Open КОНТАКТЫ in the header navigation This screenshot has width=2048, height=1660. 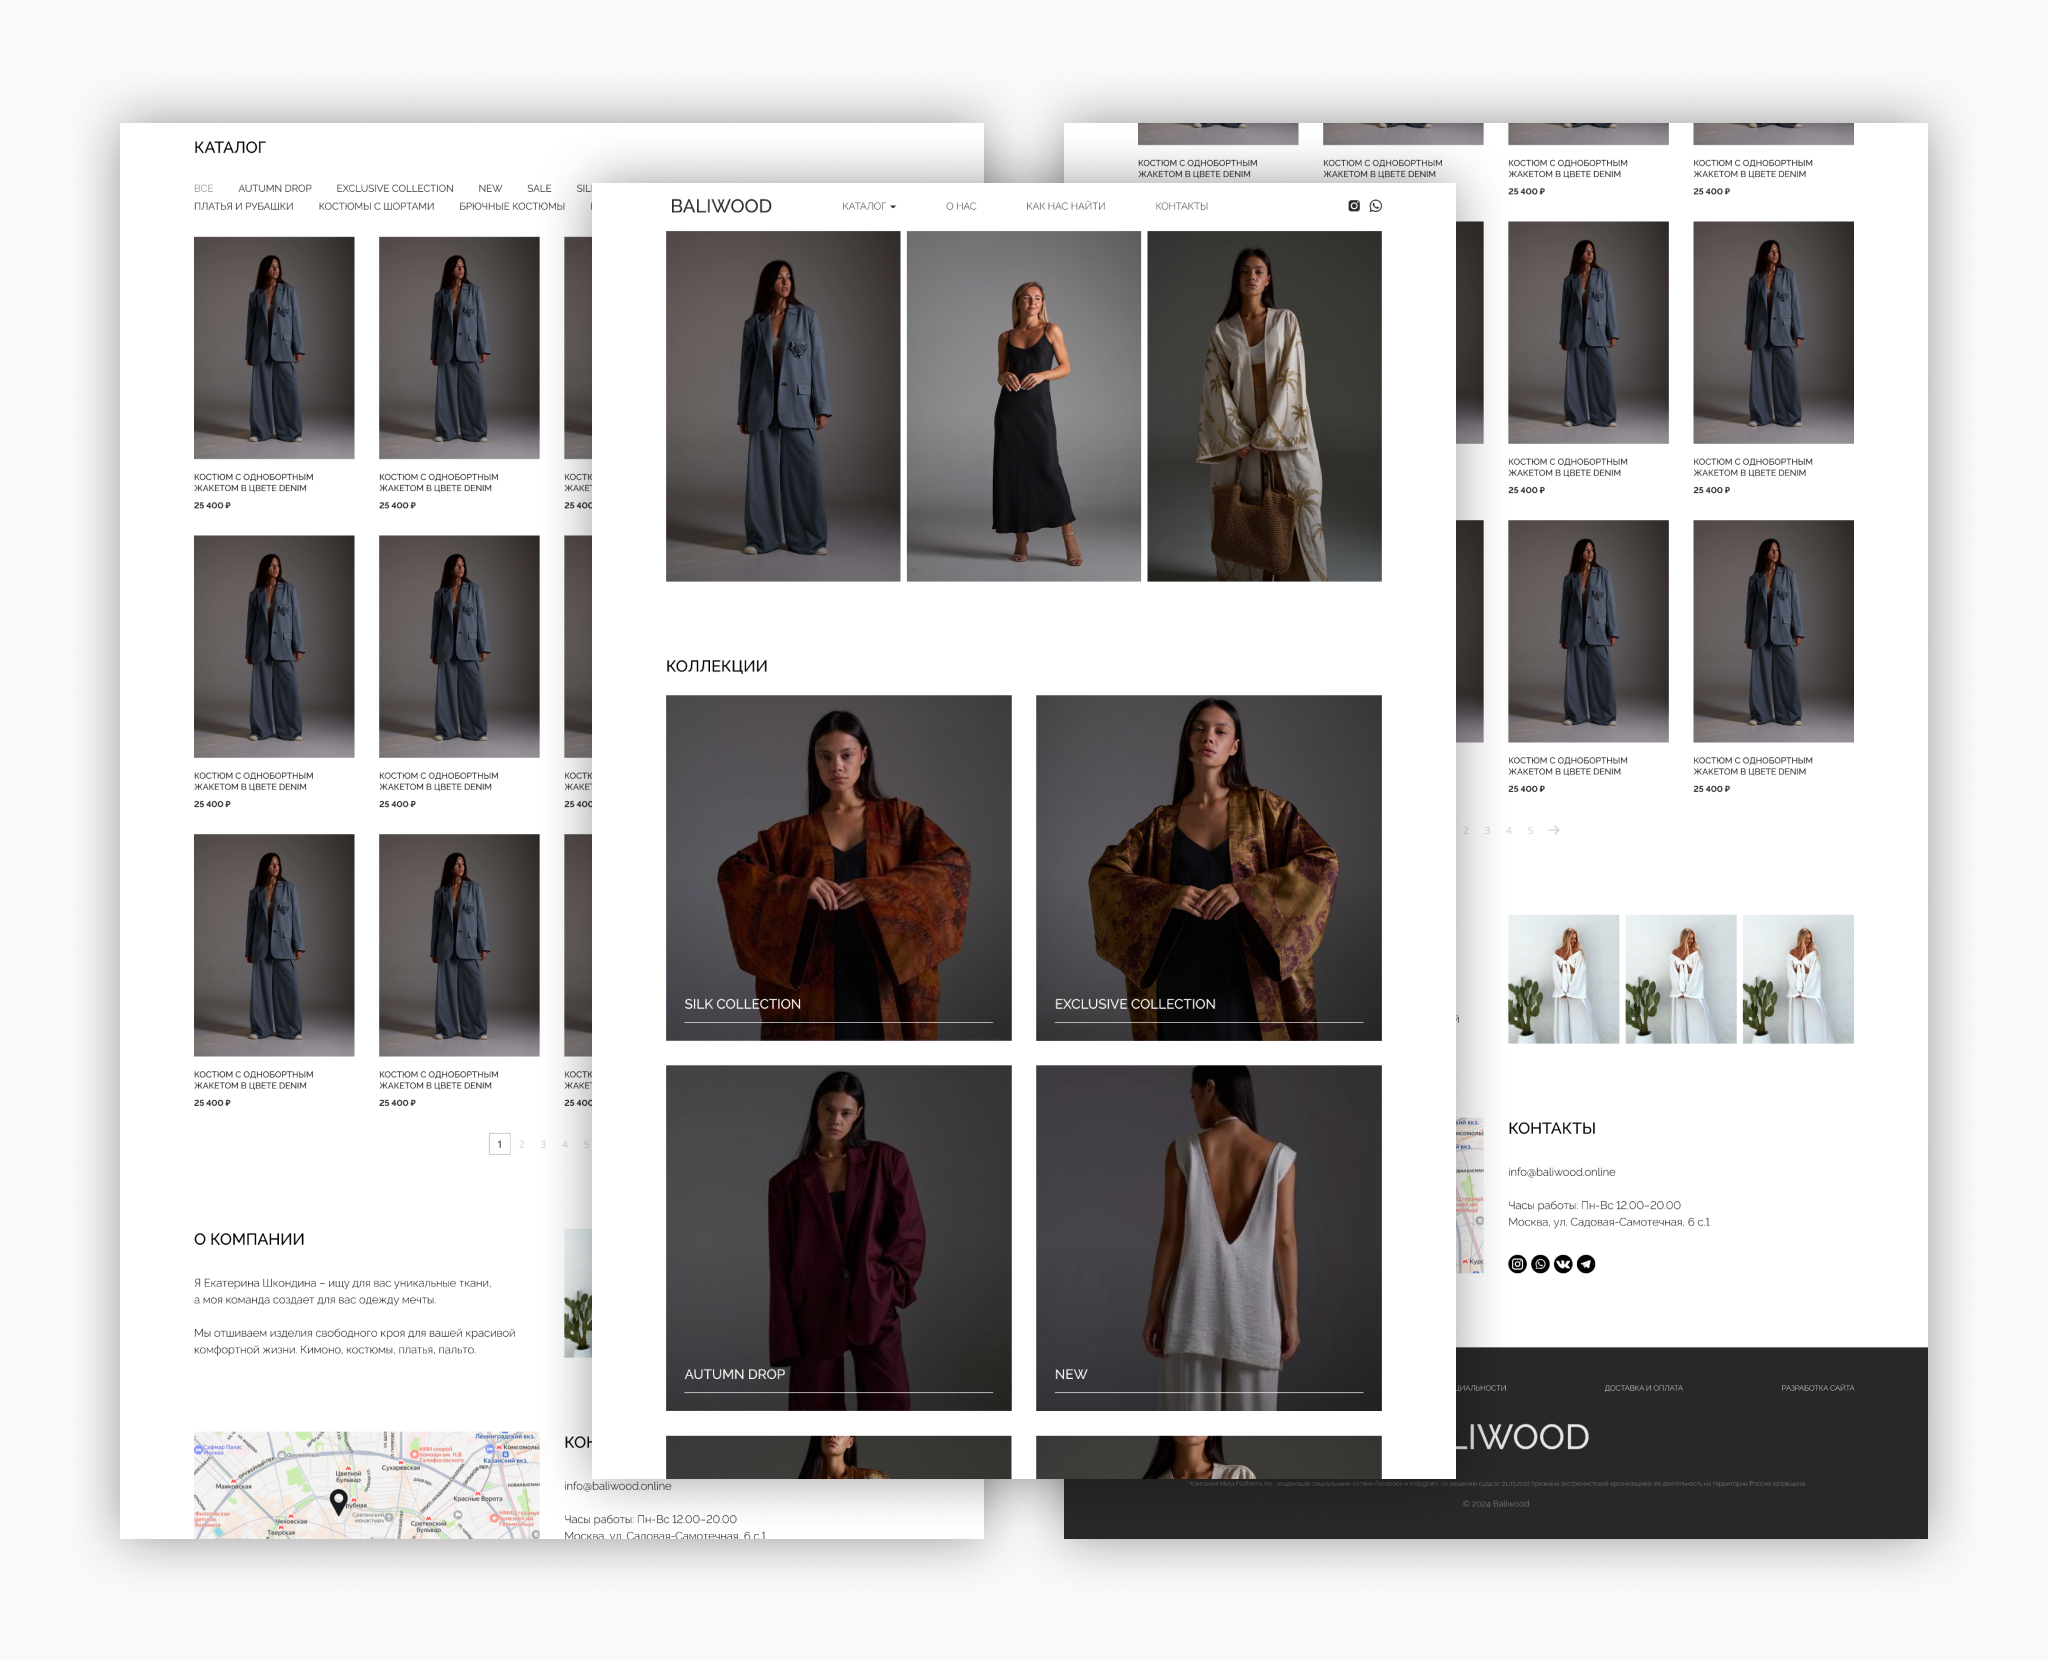(1181, 206)
